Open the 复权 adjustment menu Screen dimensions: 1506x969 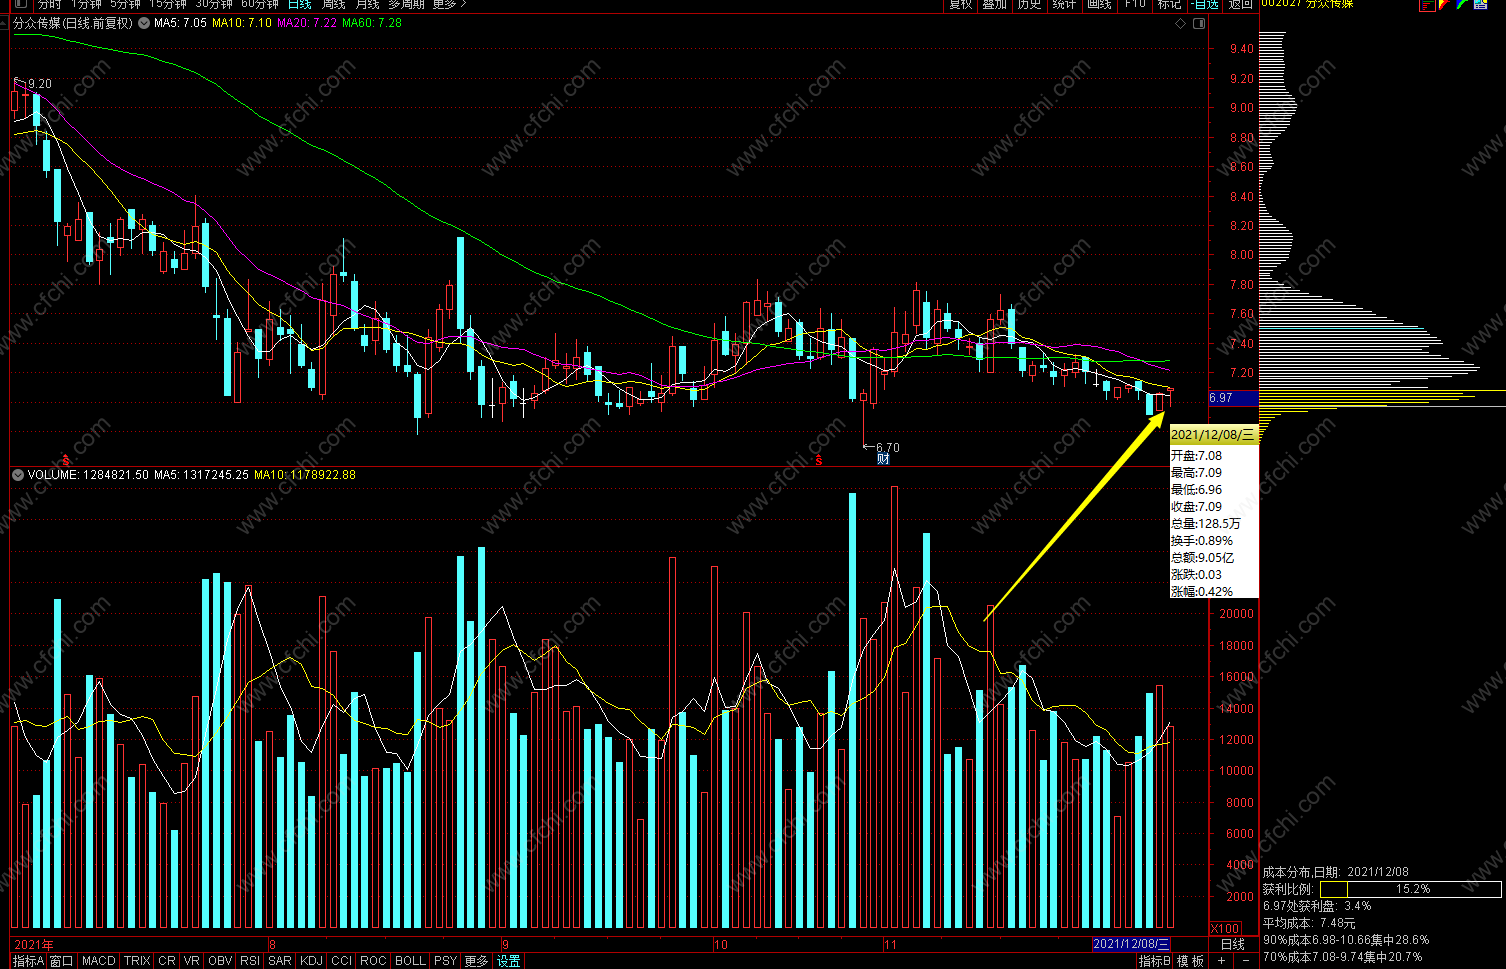961,4
